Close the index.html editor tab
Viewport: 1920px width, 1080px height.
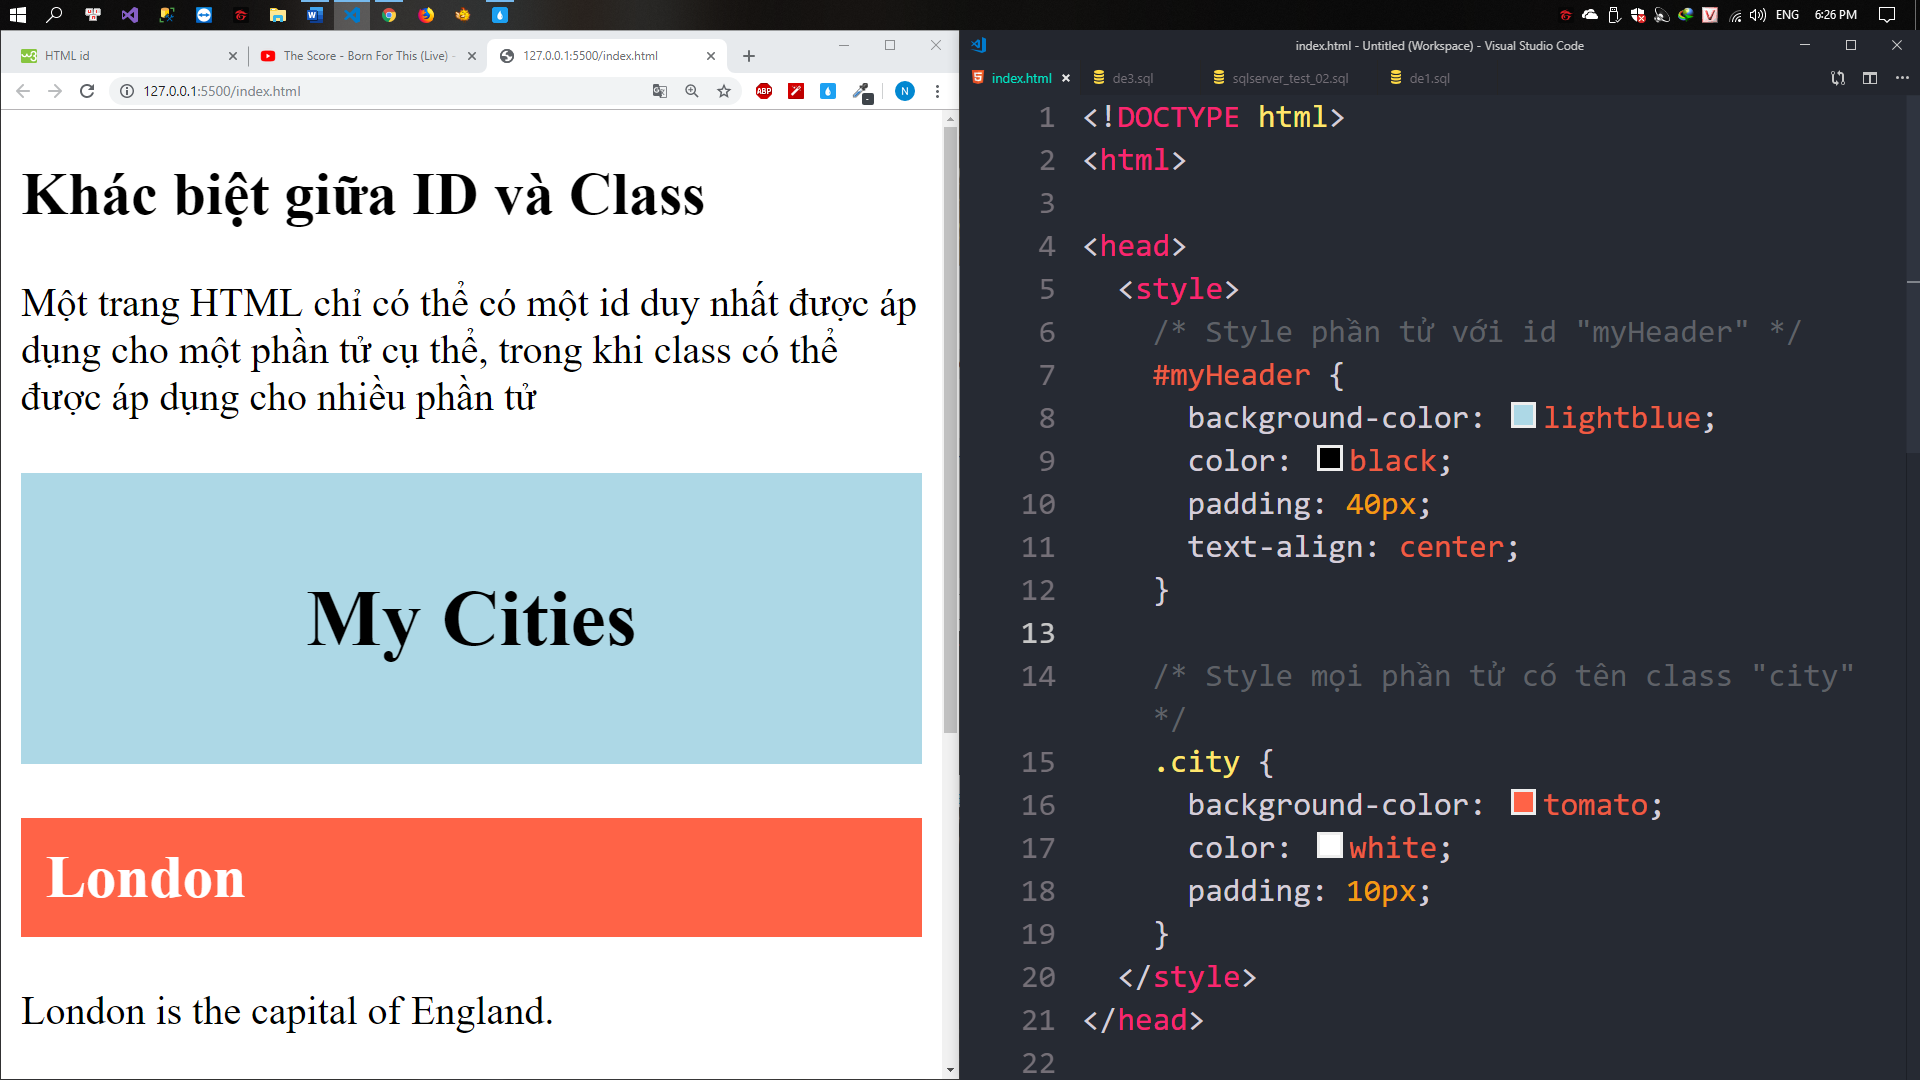[1066, 78]
